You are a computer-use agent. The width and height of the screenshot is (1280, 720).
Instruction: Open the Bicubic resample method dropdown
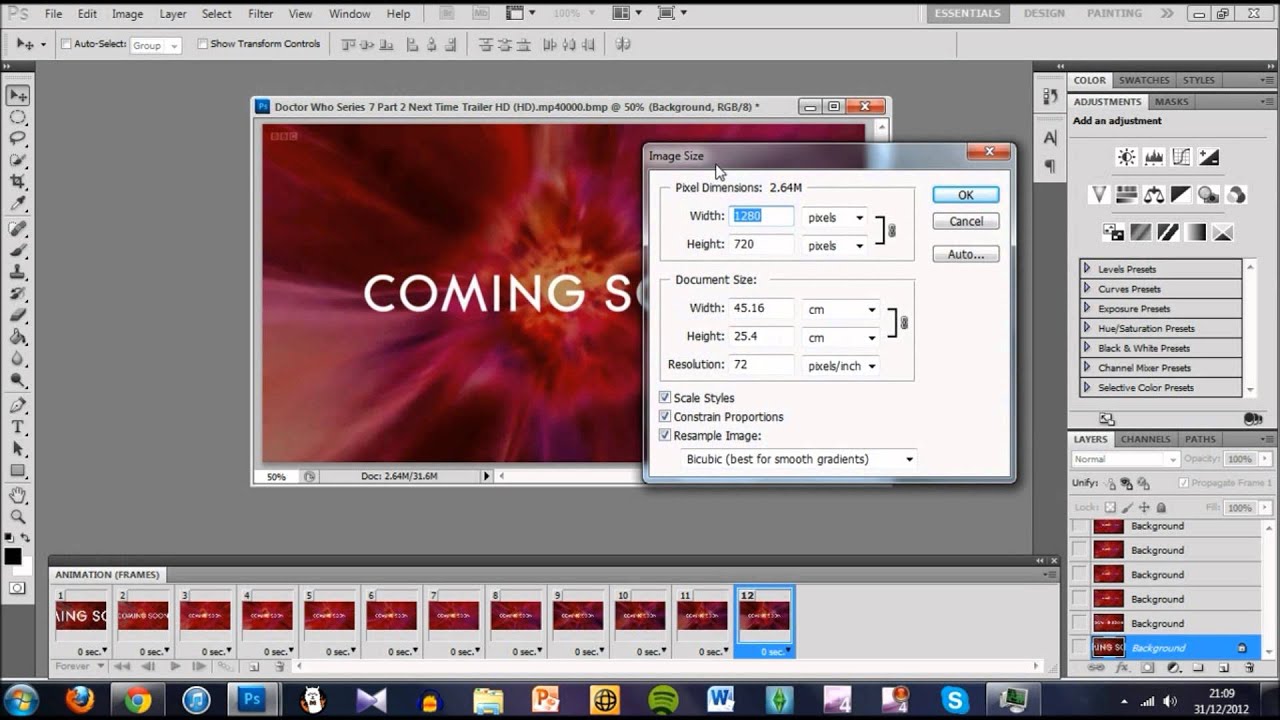click(798, 459)
